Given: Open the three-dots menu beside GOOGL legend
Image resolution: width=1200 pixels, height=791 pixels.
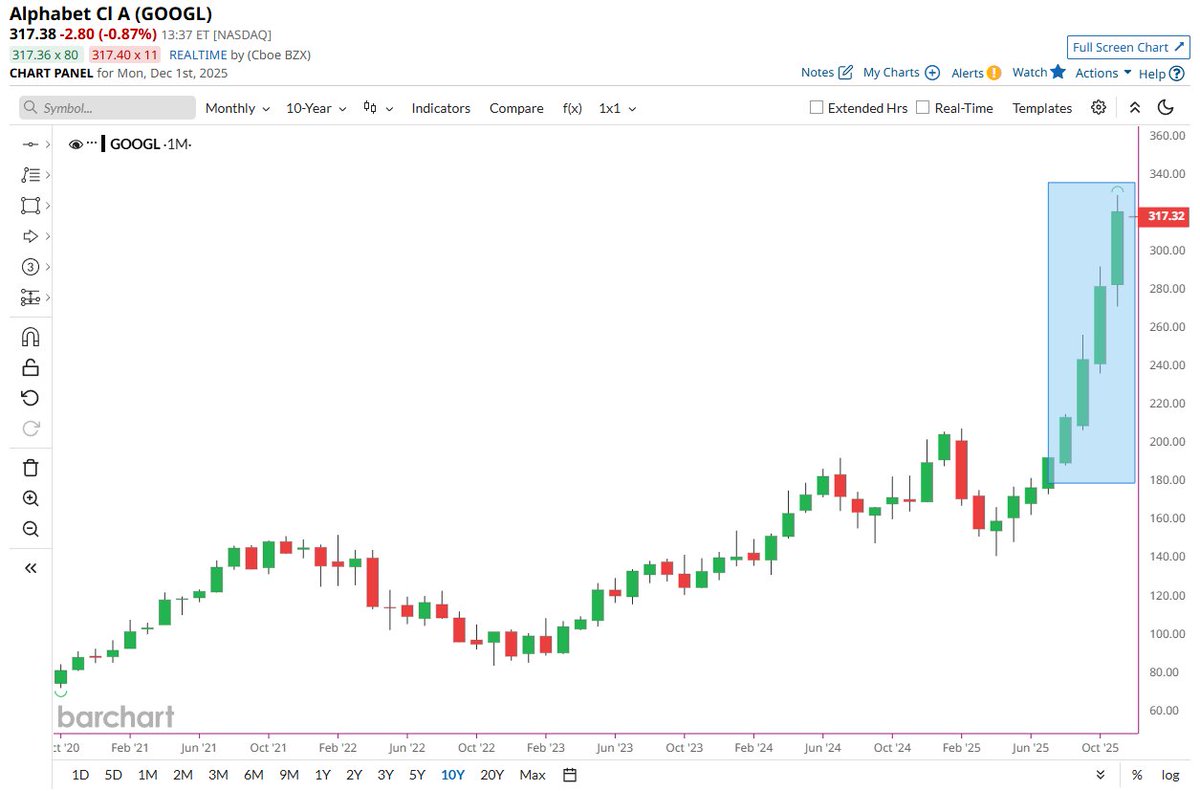Looking at the screenshot, I should click(x=92, y=144).
